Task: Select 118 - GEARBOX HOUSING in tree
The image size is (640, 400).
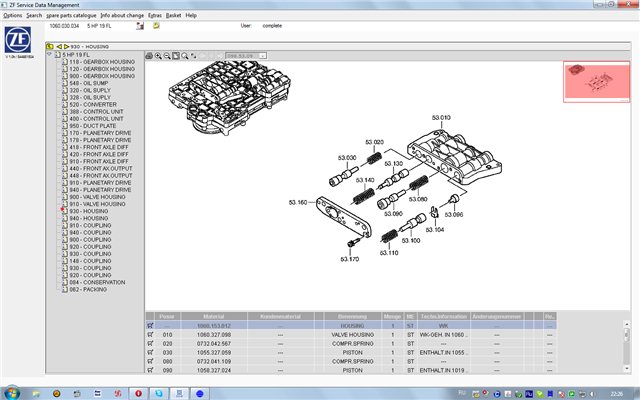Action: pyautogui.click(x=102, y=62)
